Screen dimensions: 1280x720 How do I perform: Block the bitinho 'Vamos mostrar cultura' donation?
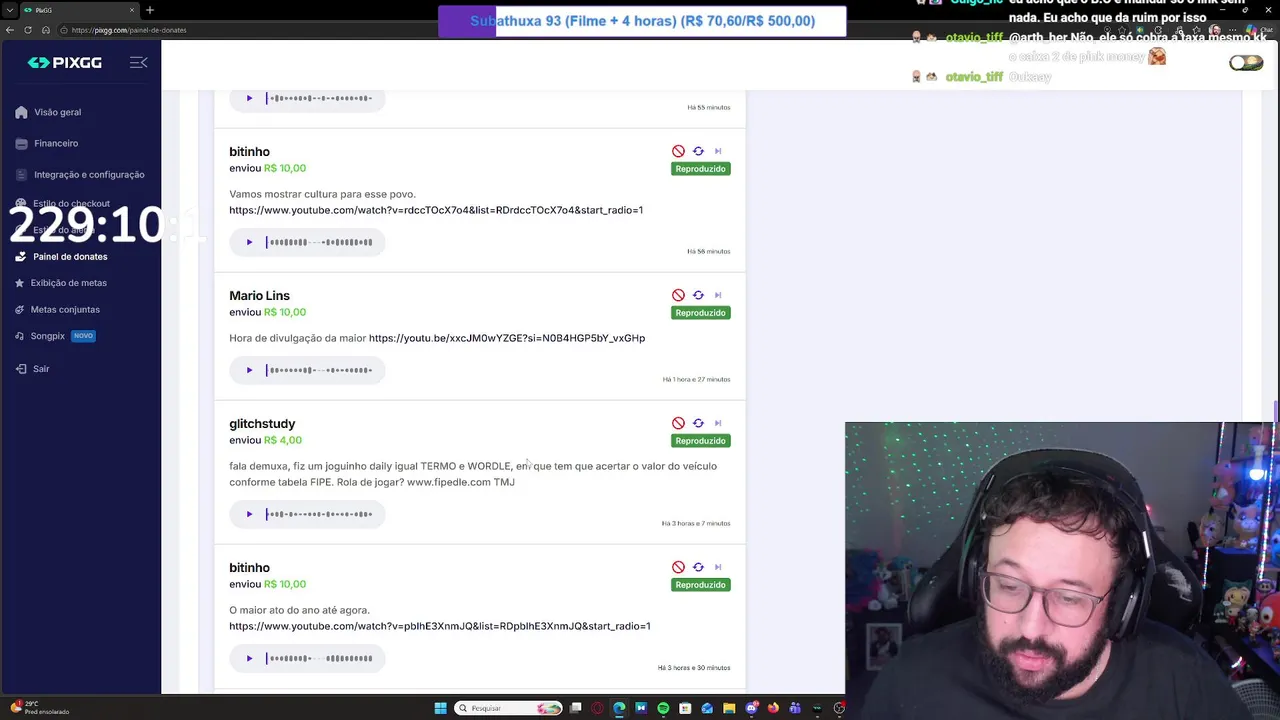point(678,151)
